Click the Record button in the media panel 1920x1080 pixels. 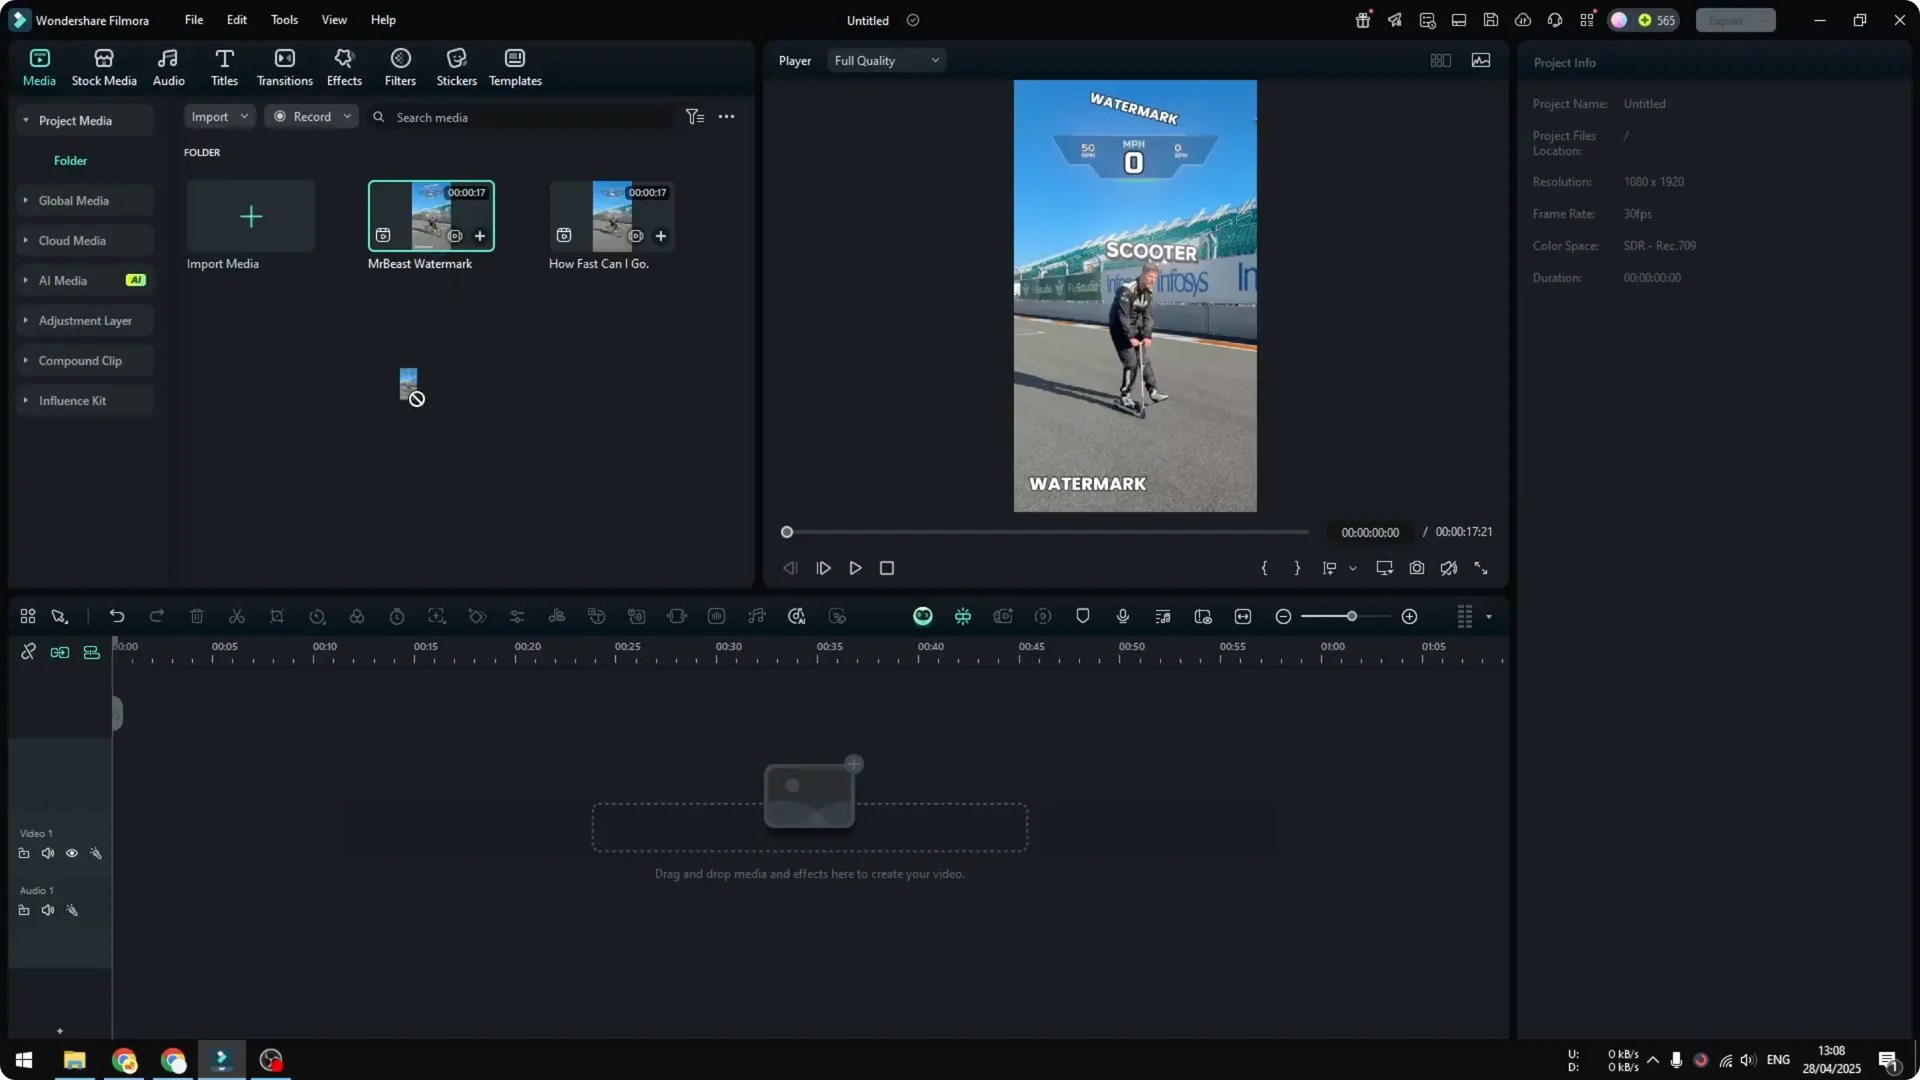[x=310, y=117]
